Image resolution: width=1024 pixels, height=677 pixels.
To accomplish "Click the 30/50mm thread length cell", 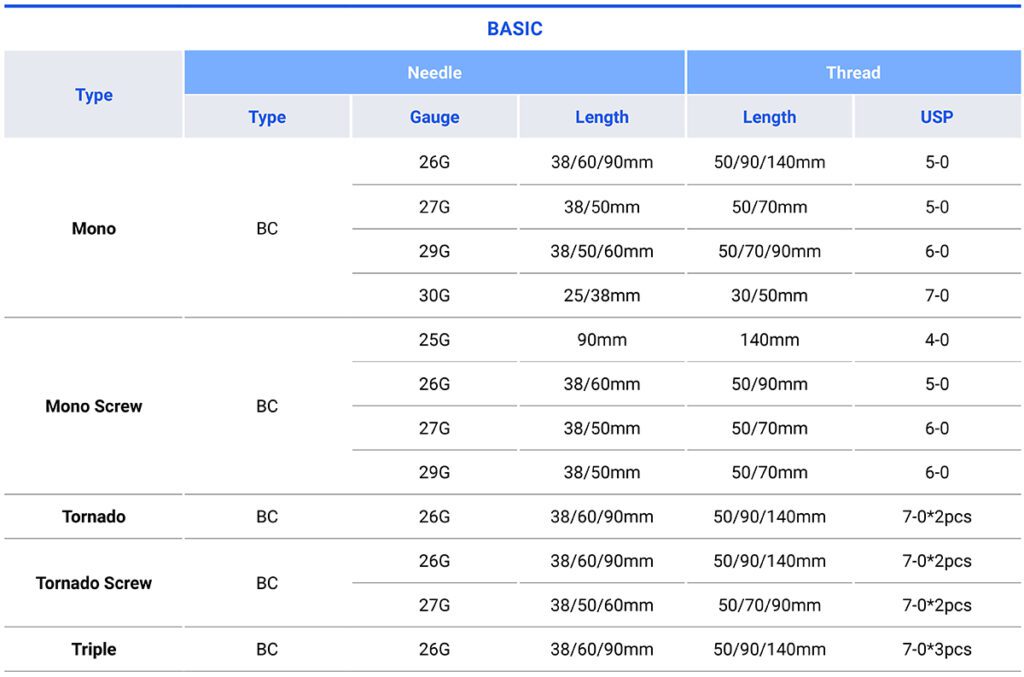I will click(x=769, y=296).
